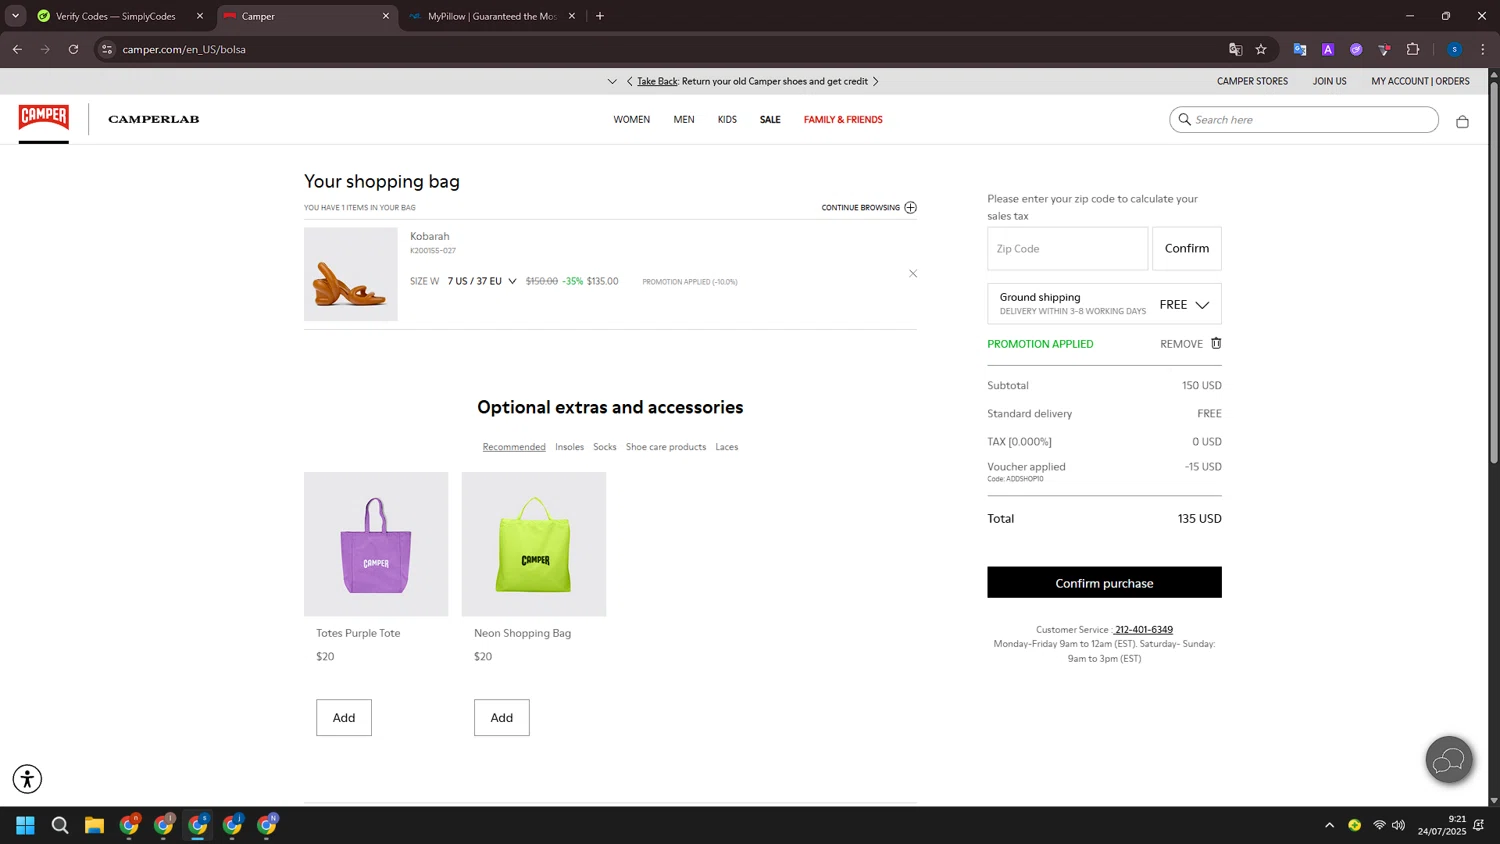This screenshot has height=844, width=1500.
Task: Open the shopping bag icon in header
Action: [1462, 121]
